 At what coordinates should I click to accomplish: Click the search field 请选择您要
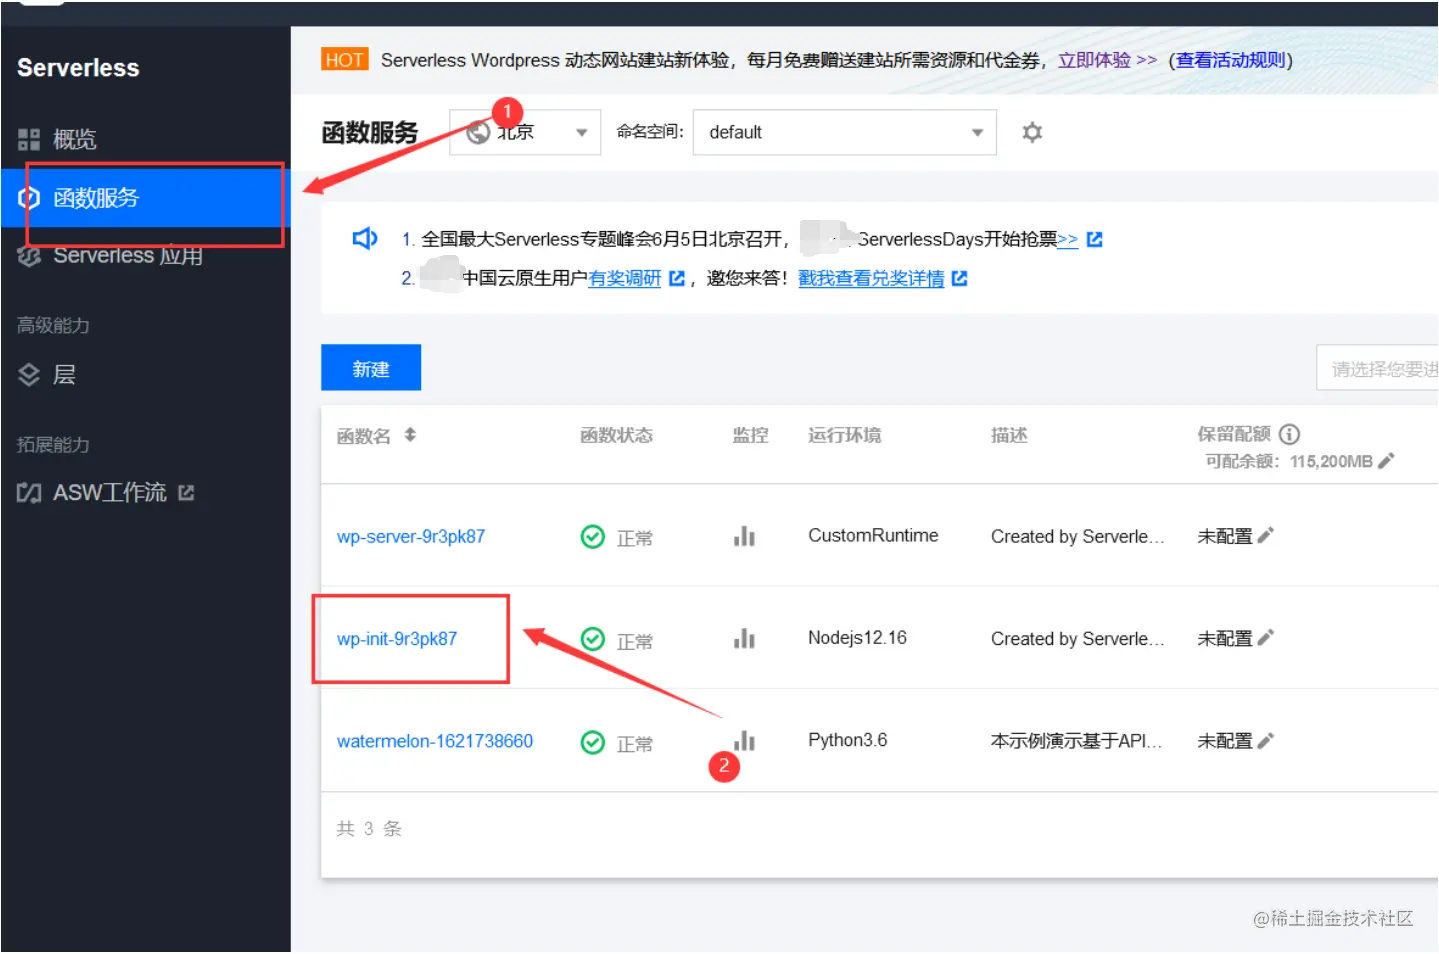point(1377,369)
